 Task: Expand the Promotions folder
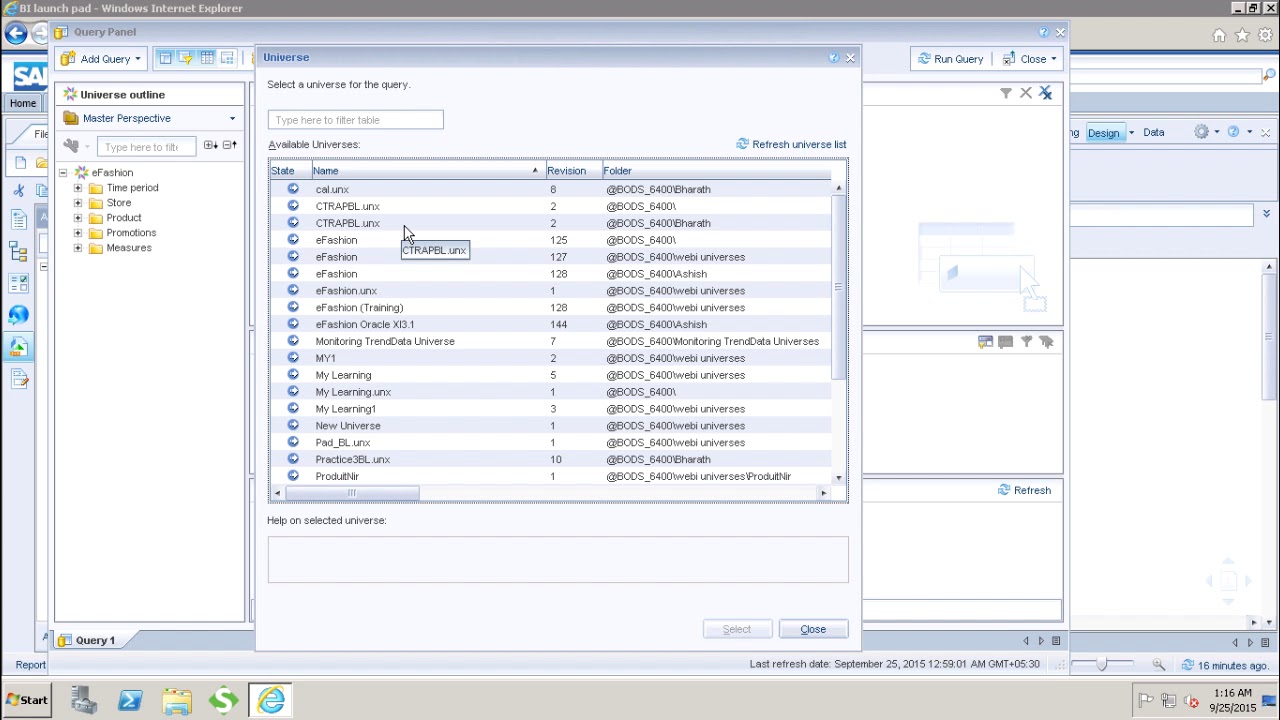coord(78,233)
